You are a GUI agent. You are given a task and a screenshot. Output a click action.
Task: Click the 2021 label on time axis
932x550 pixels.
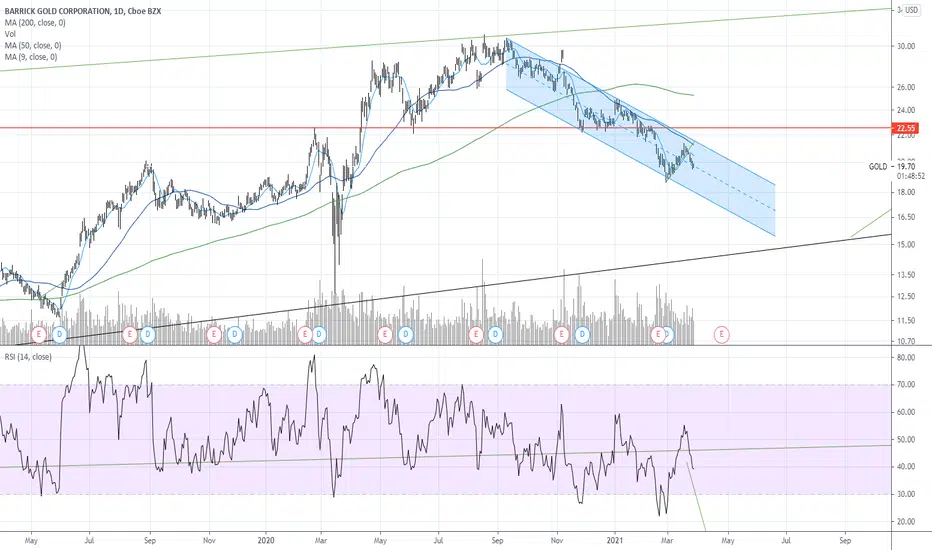615,540
